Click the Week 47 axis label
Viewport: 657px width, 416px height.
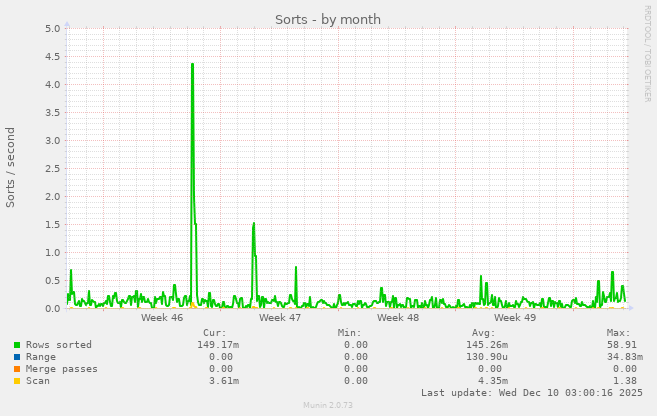280,318
